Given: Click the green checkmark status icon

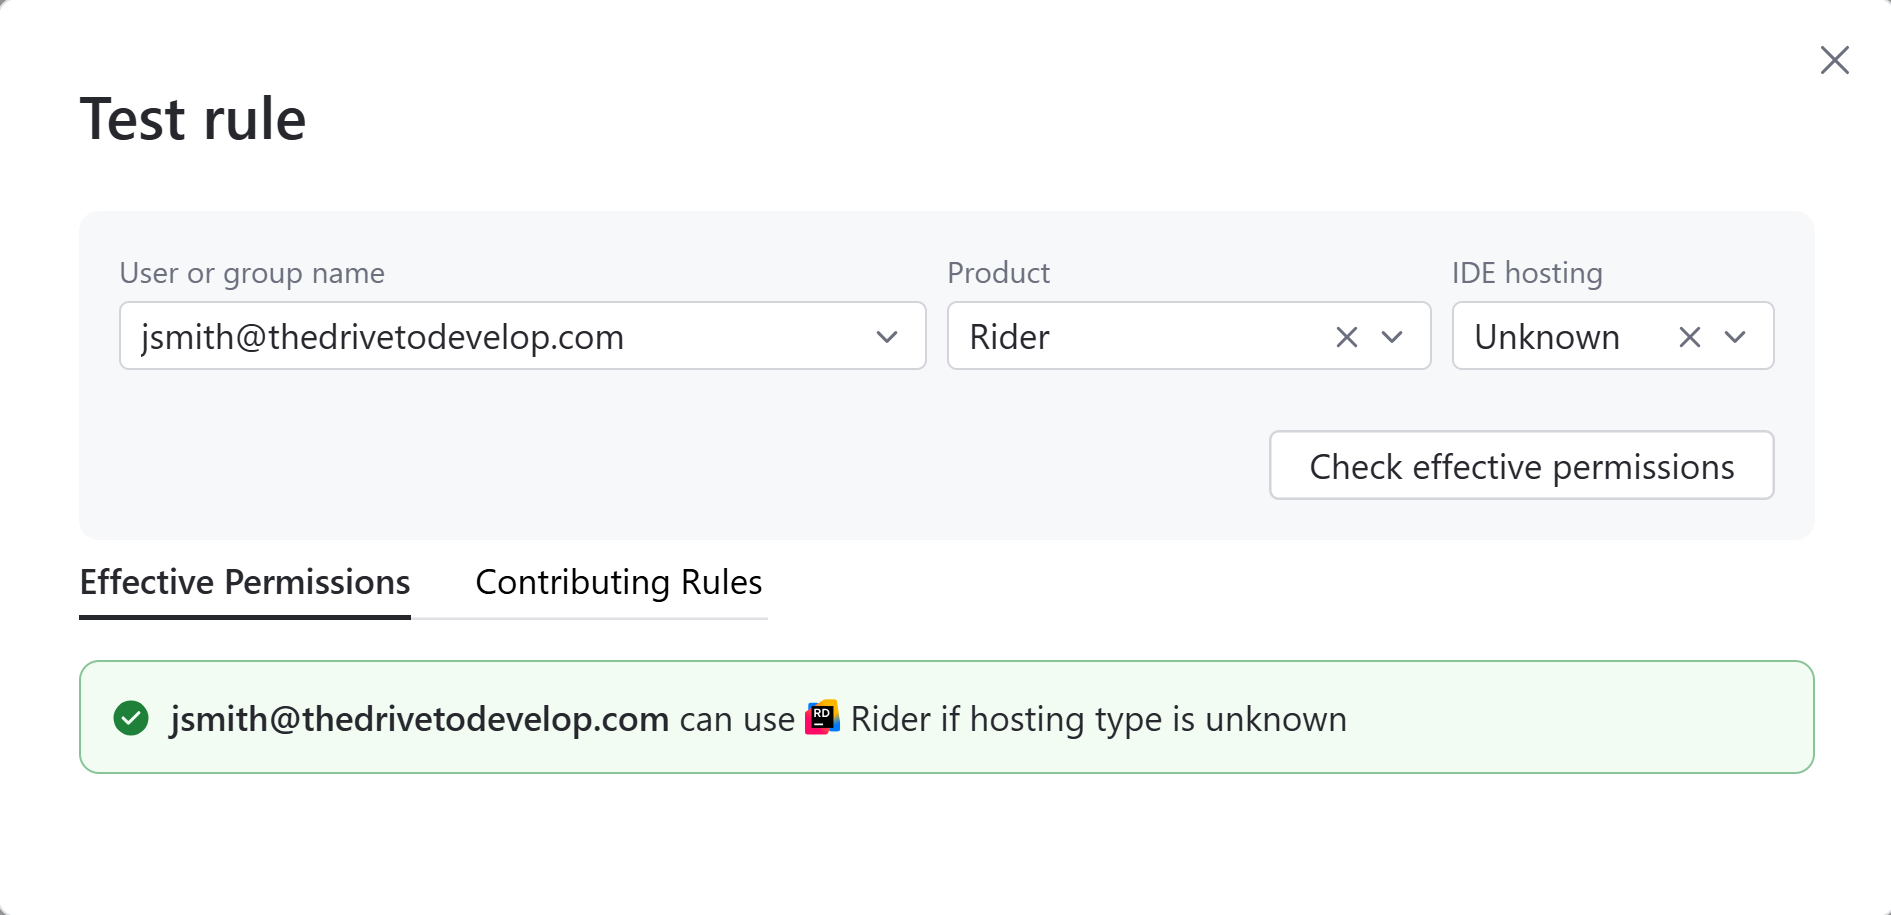Looking at the screenshot, I should [131, 718].
